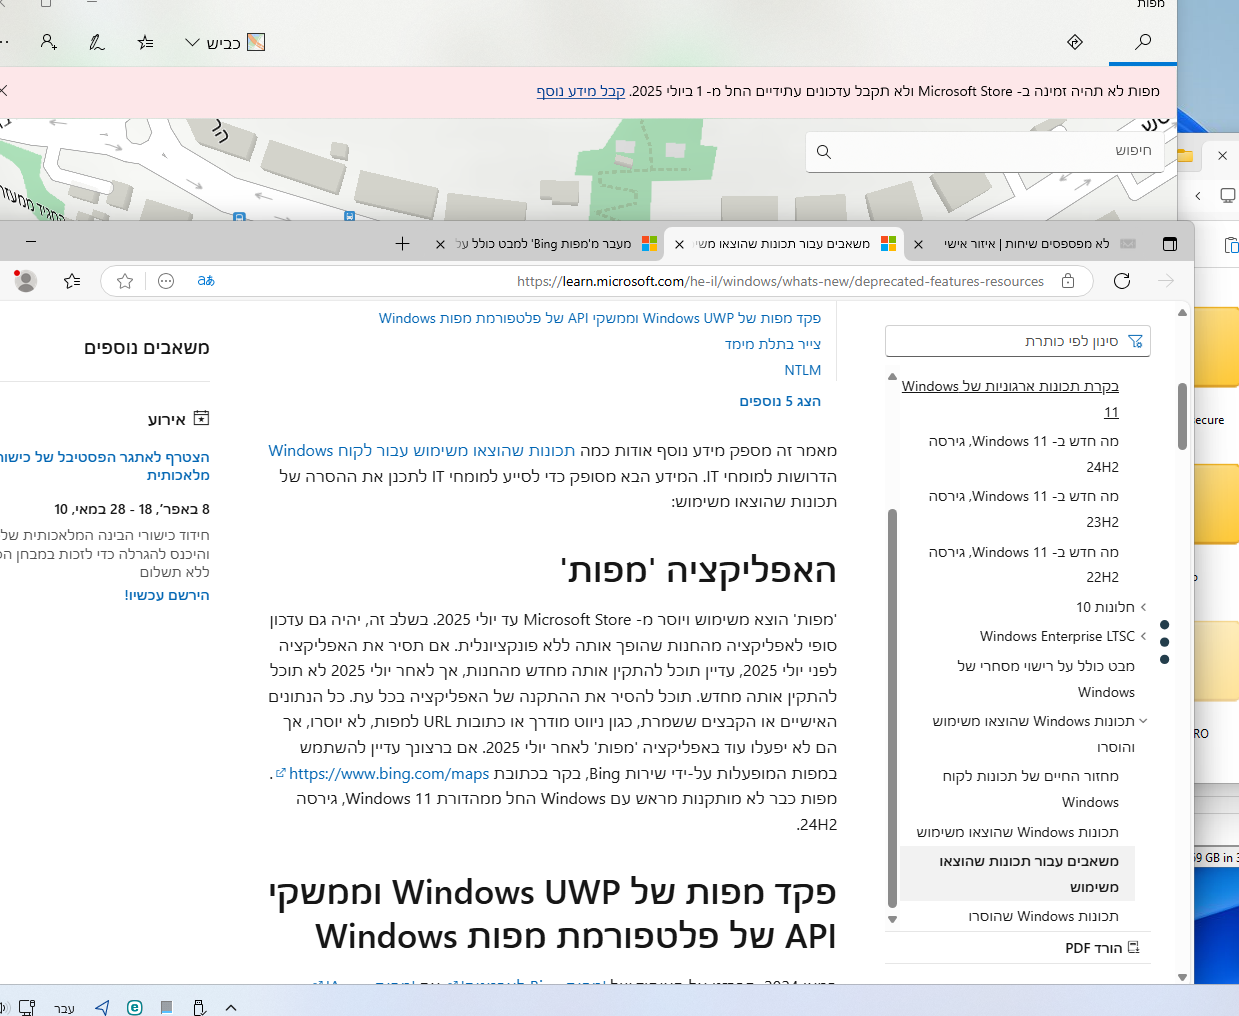Open מה חדש ב- Windows 11 גירסה 23H2
The width and height of the screenshot is (1239, 1016).
1023,509
